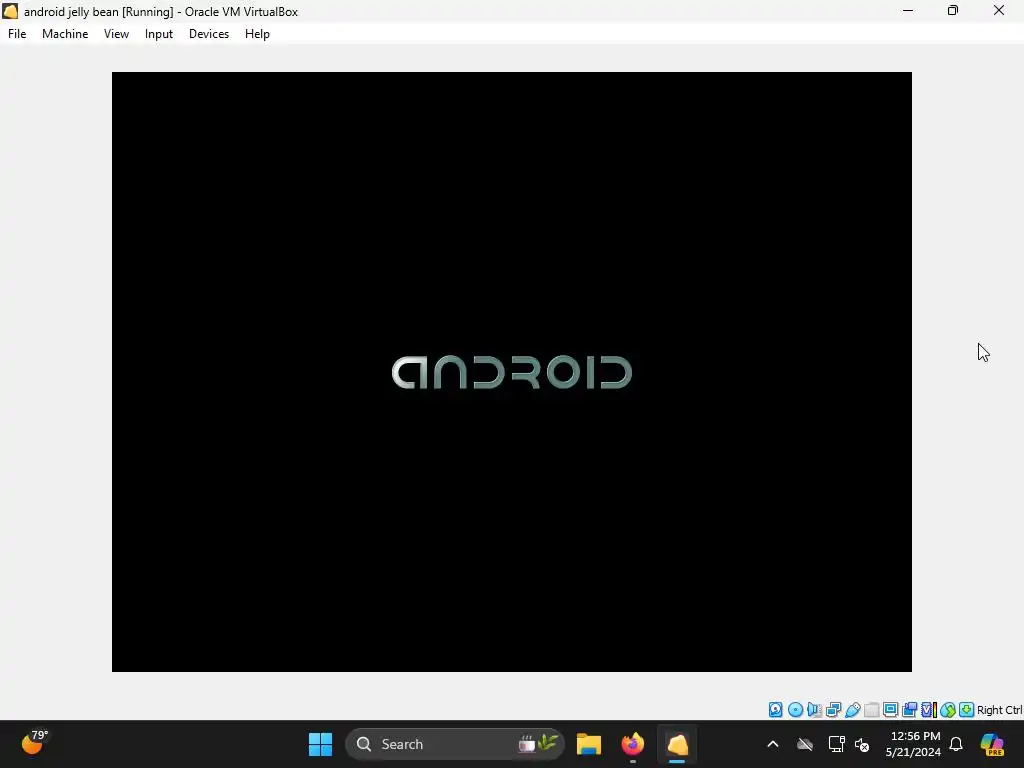Click the mouse integration status icon

click(x=948, y=710)
